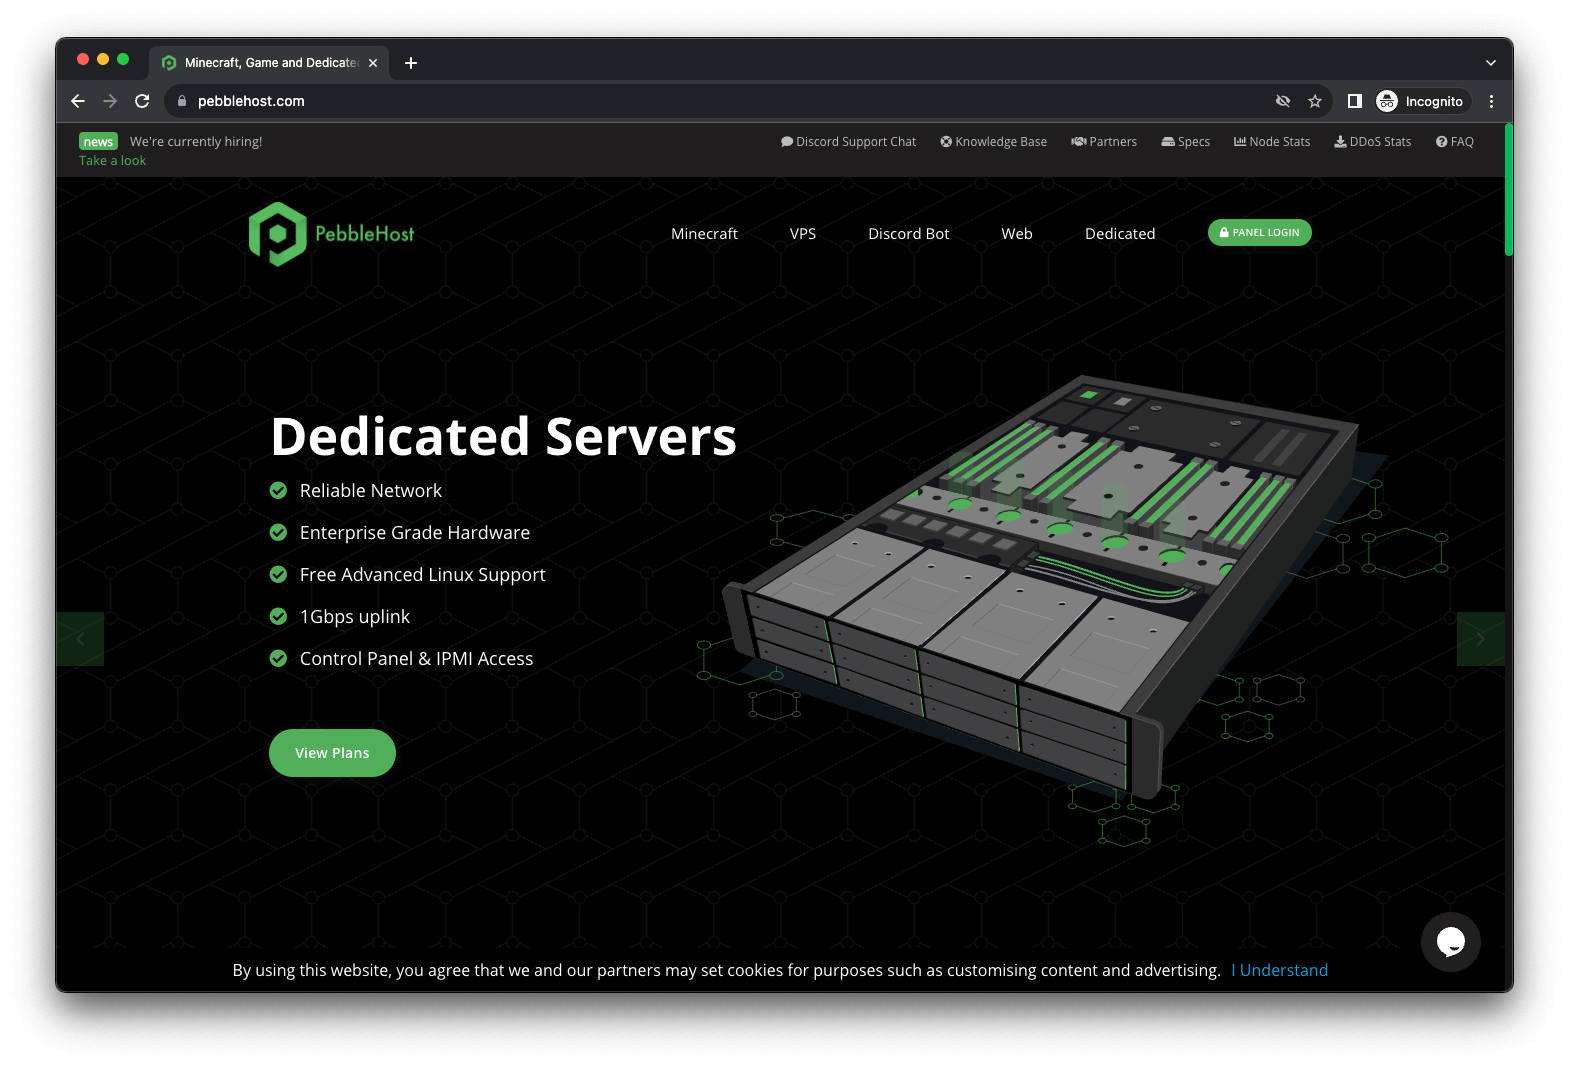
Task: Click the green news badge
Action: [x=98, y=142]
